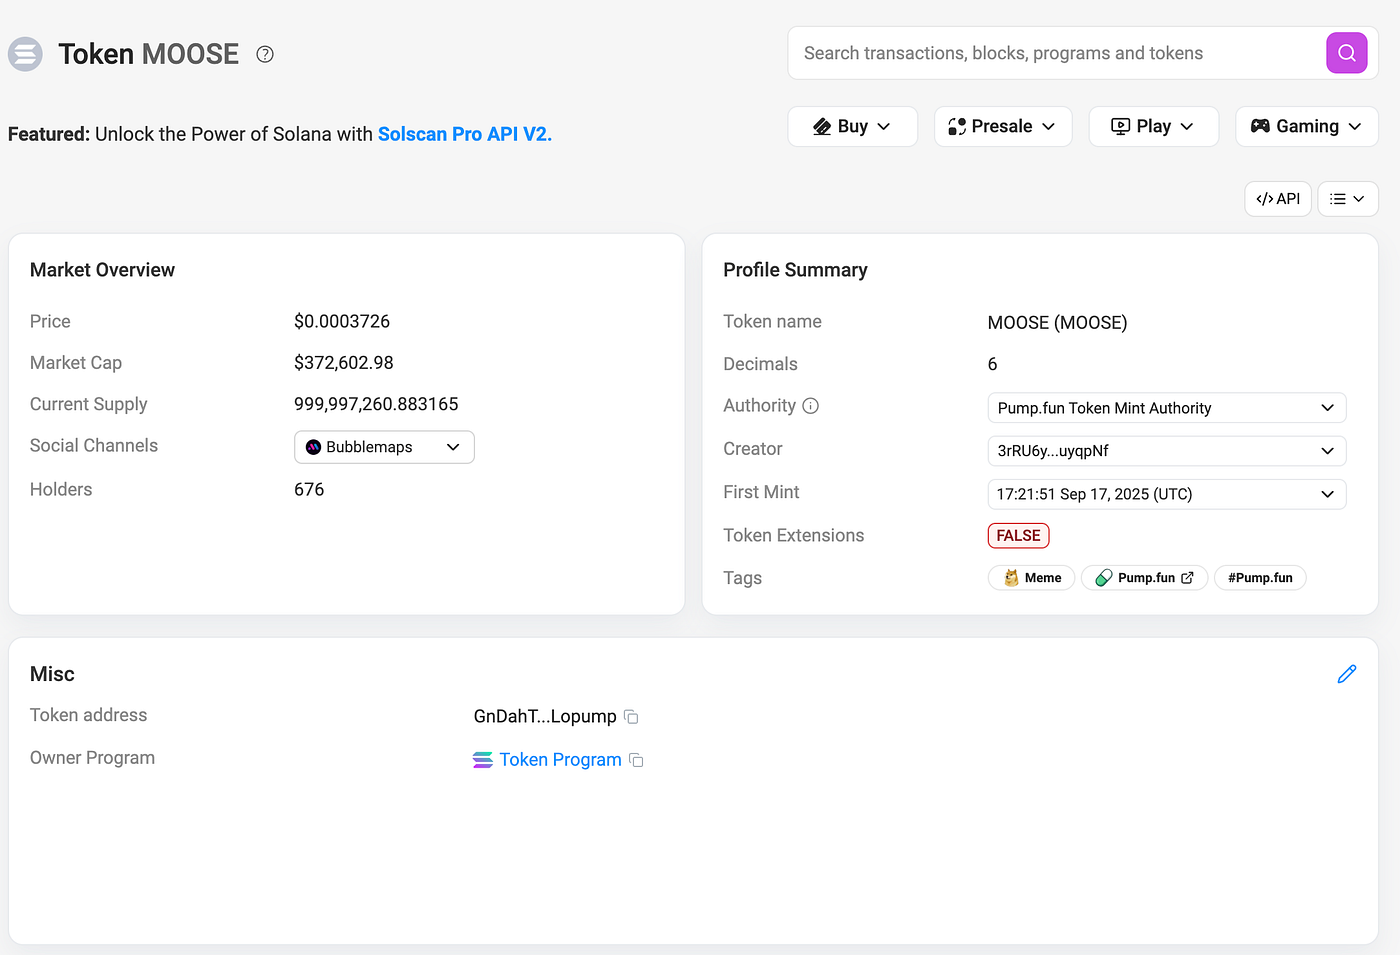Click the Token Program Solana icon
1400x955 pixels.
tap(483, 760)
